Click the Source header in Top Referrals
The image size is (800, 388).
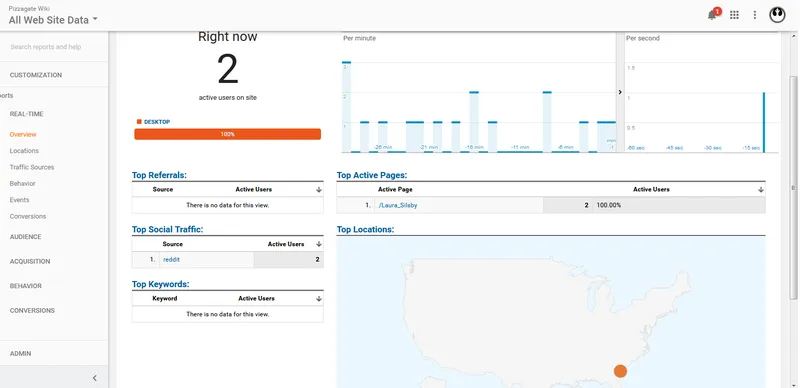click(x=163, y=189)
